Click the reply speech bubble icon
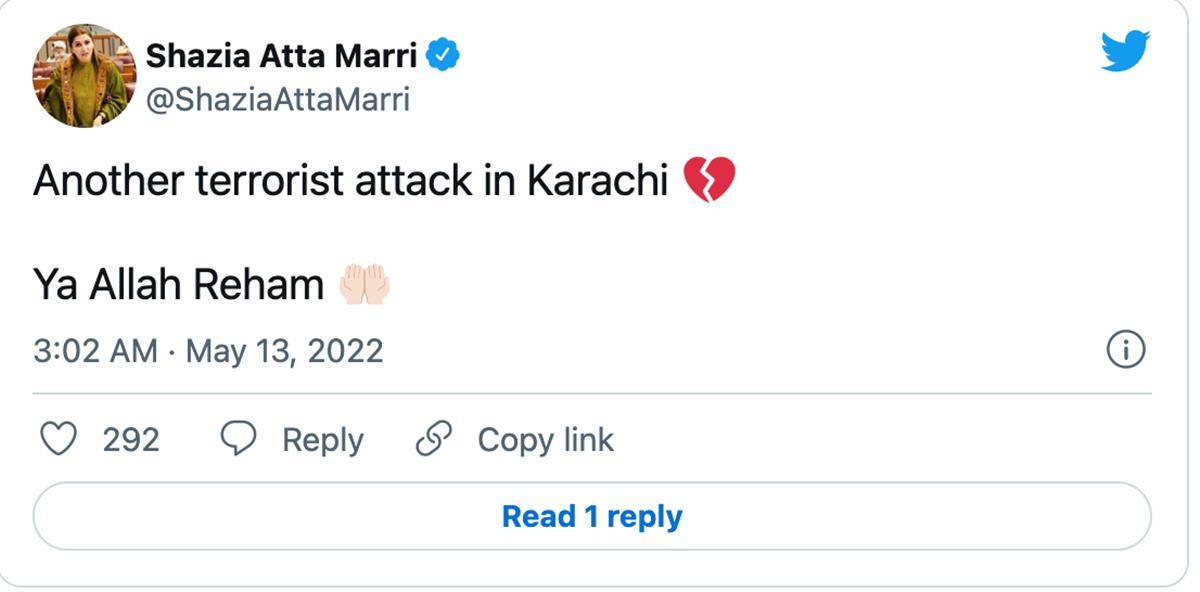Screen dimensions: 1200x592 click(x=238, y=439)
